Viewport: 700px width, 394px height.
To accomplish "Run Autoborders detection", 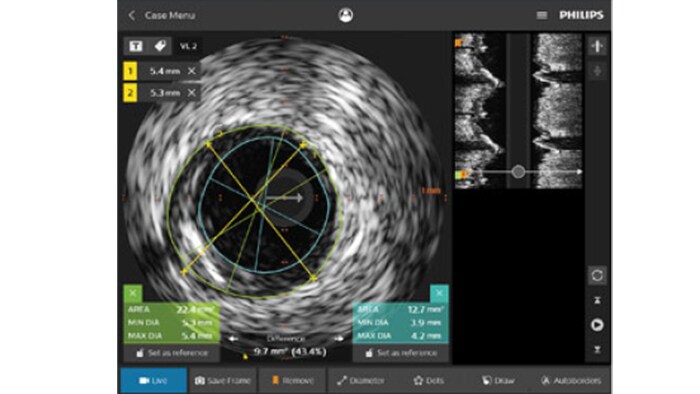I will (571, 381).
